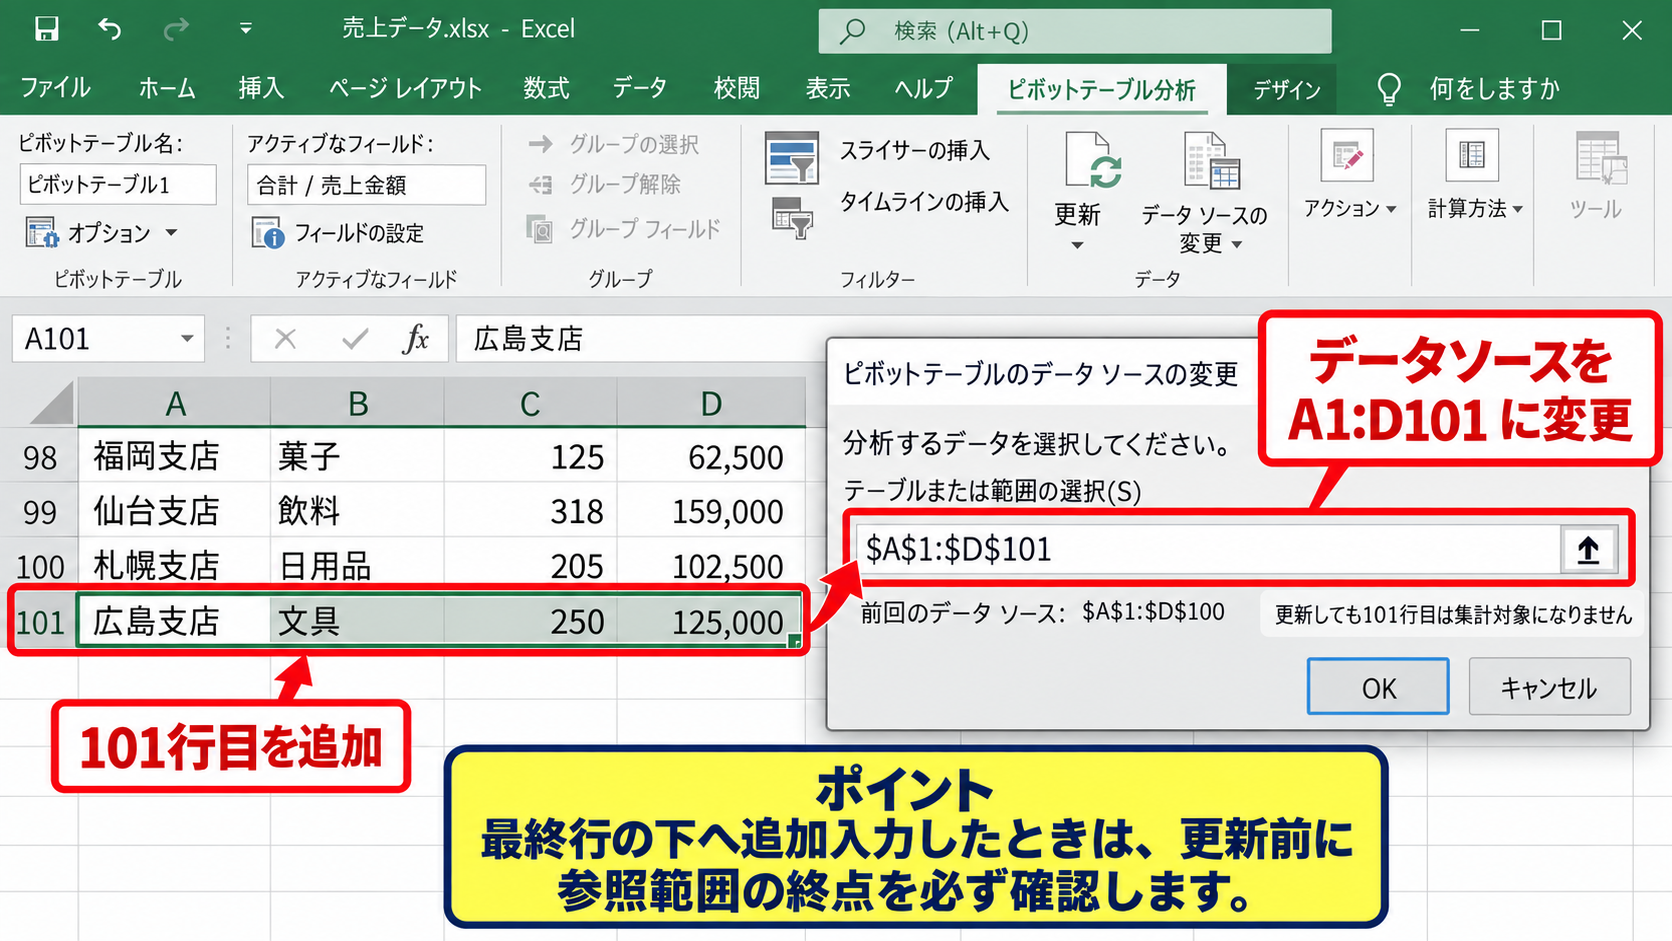Click the 検索 (Alt+Q) search box
The width and height of the screenshot is (1672, 941).
tap(1075, 31)
